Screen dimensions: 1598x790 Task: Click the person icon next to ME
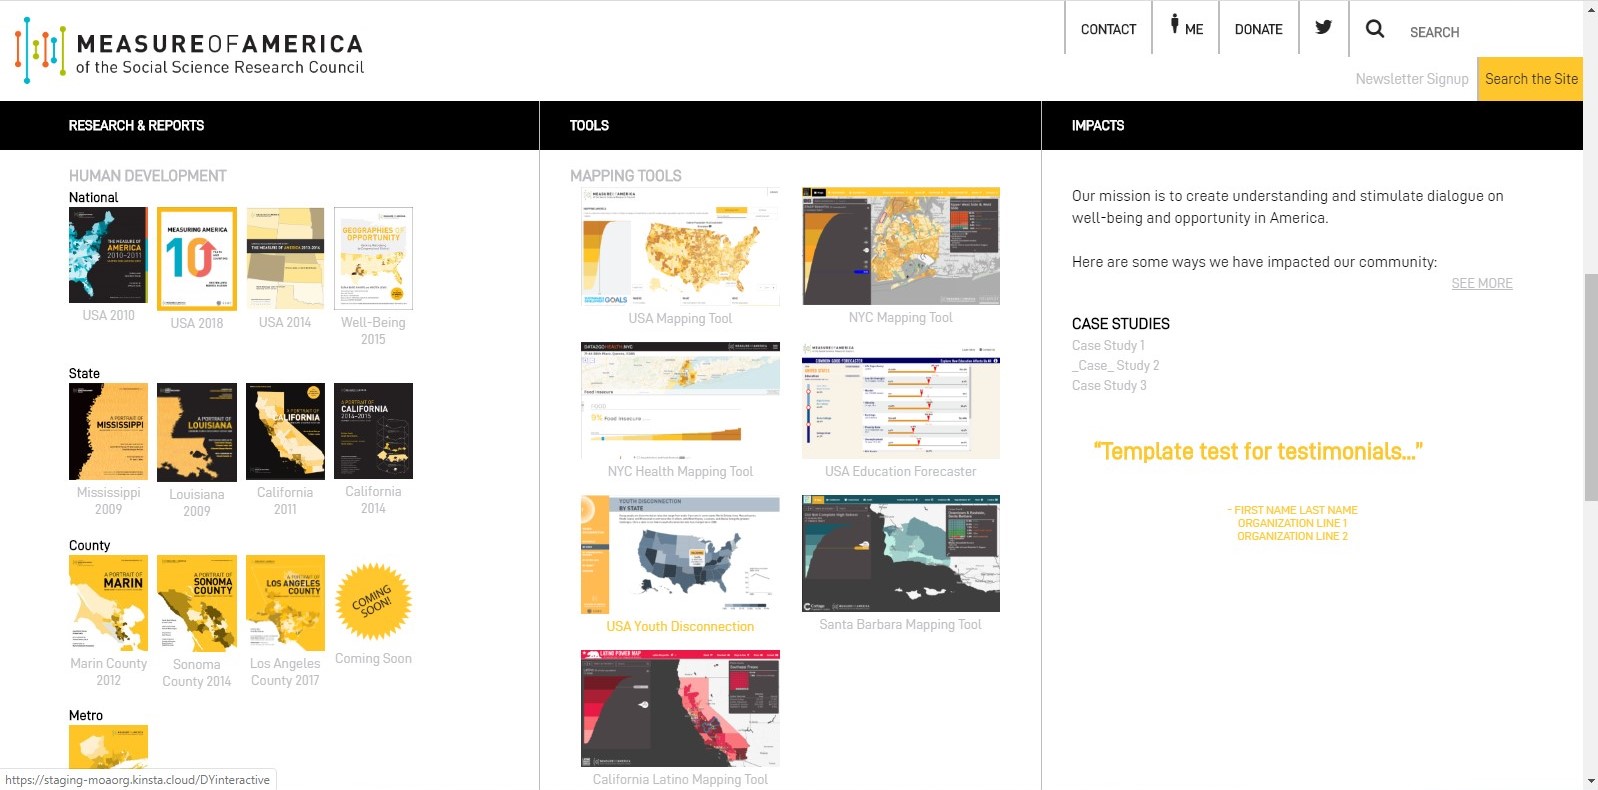pos(1175,24)
